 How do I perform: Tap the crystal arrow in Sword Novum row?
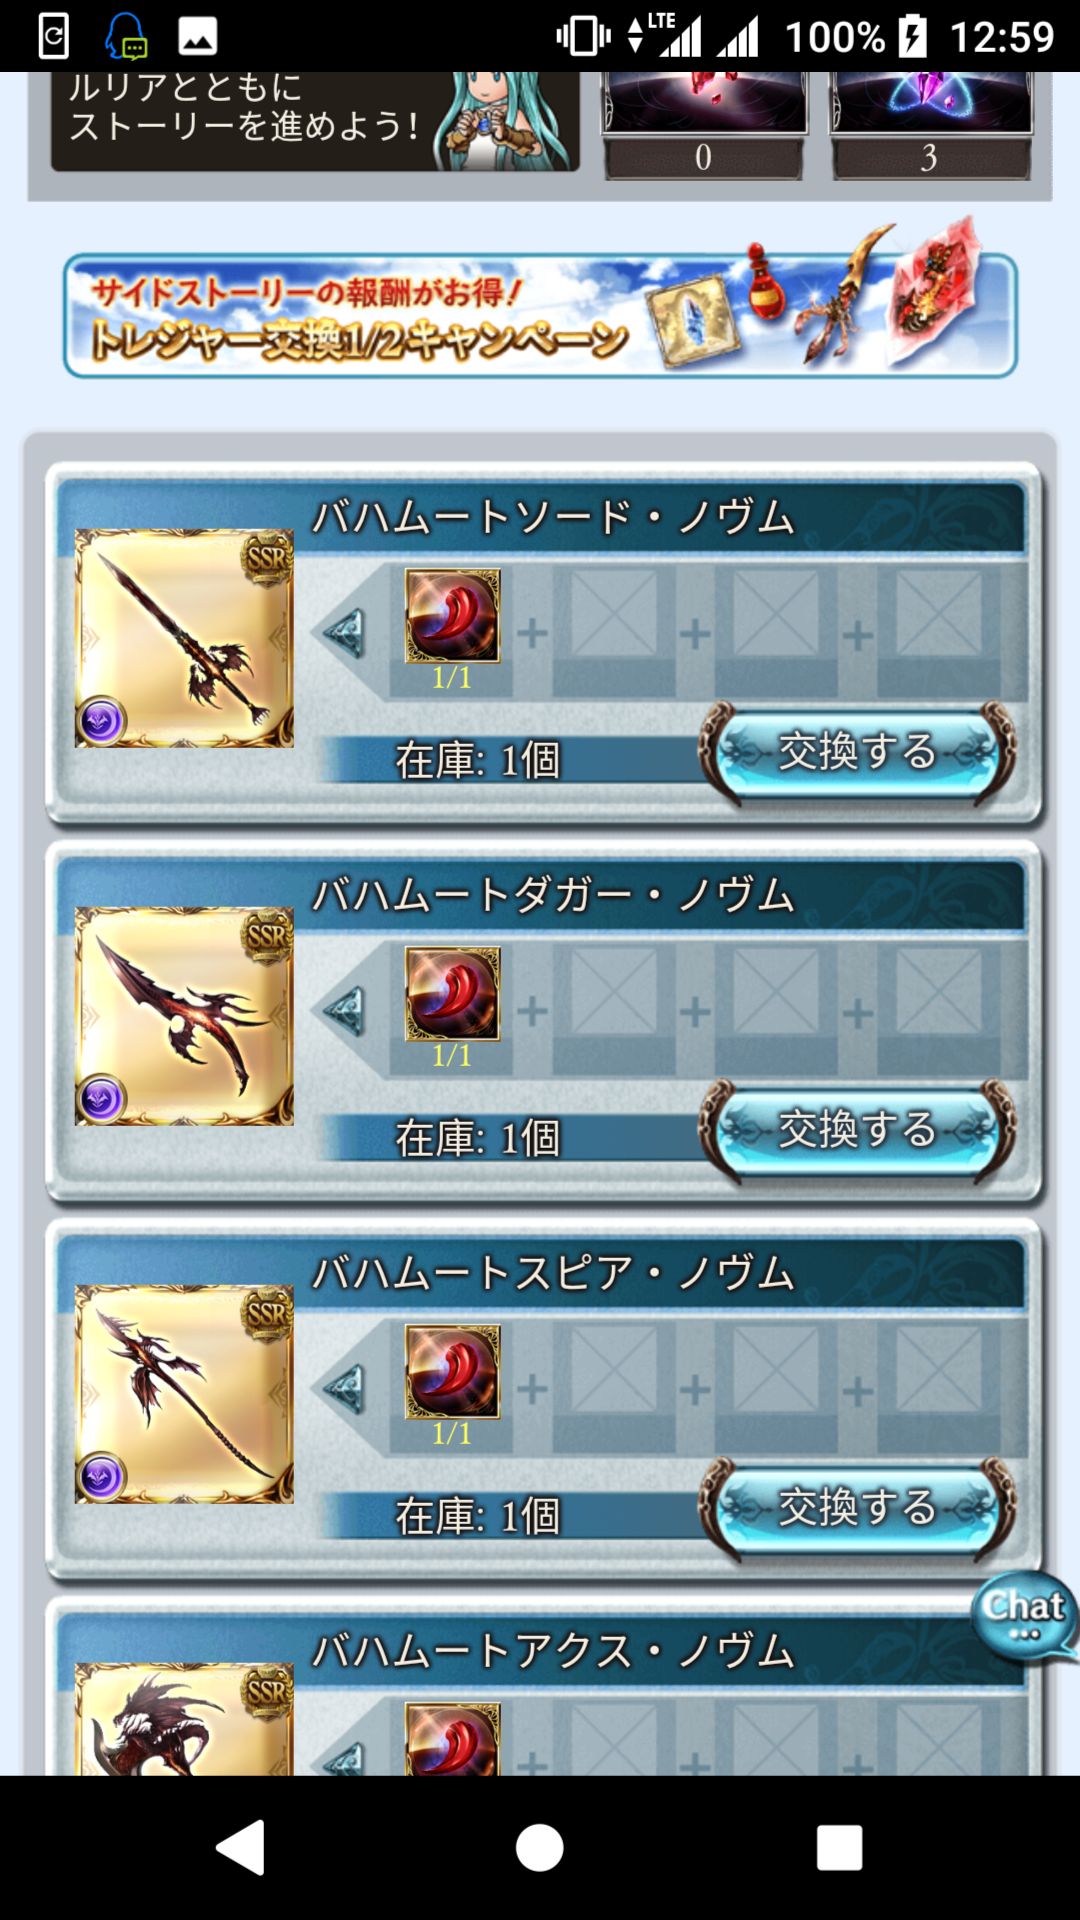coord(344,632)
